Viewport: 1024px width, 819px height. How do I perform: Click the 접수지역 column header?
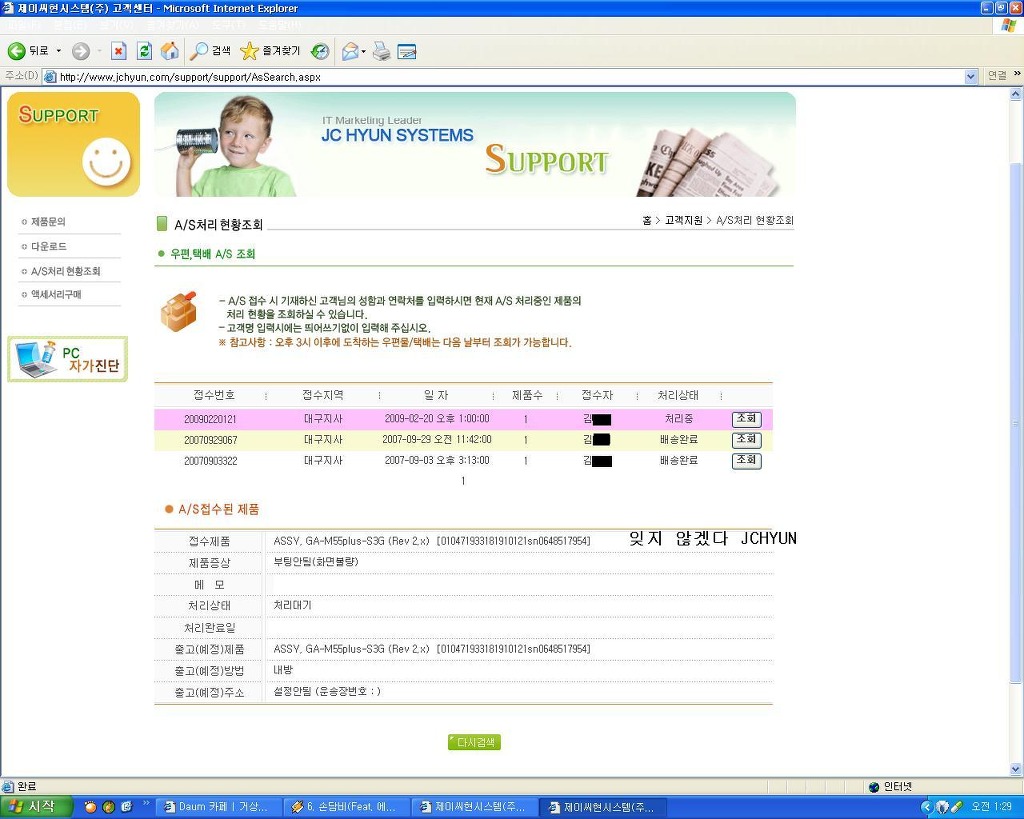323,395
